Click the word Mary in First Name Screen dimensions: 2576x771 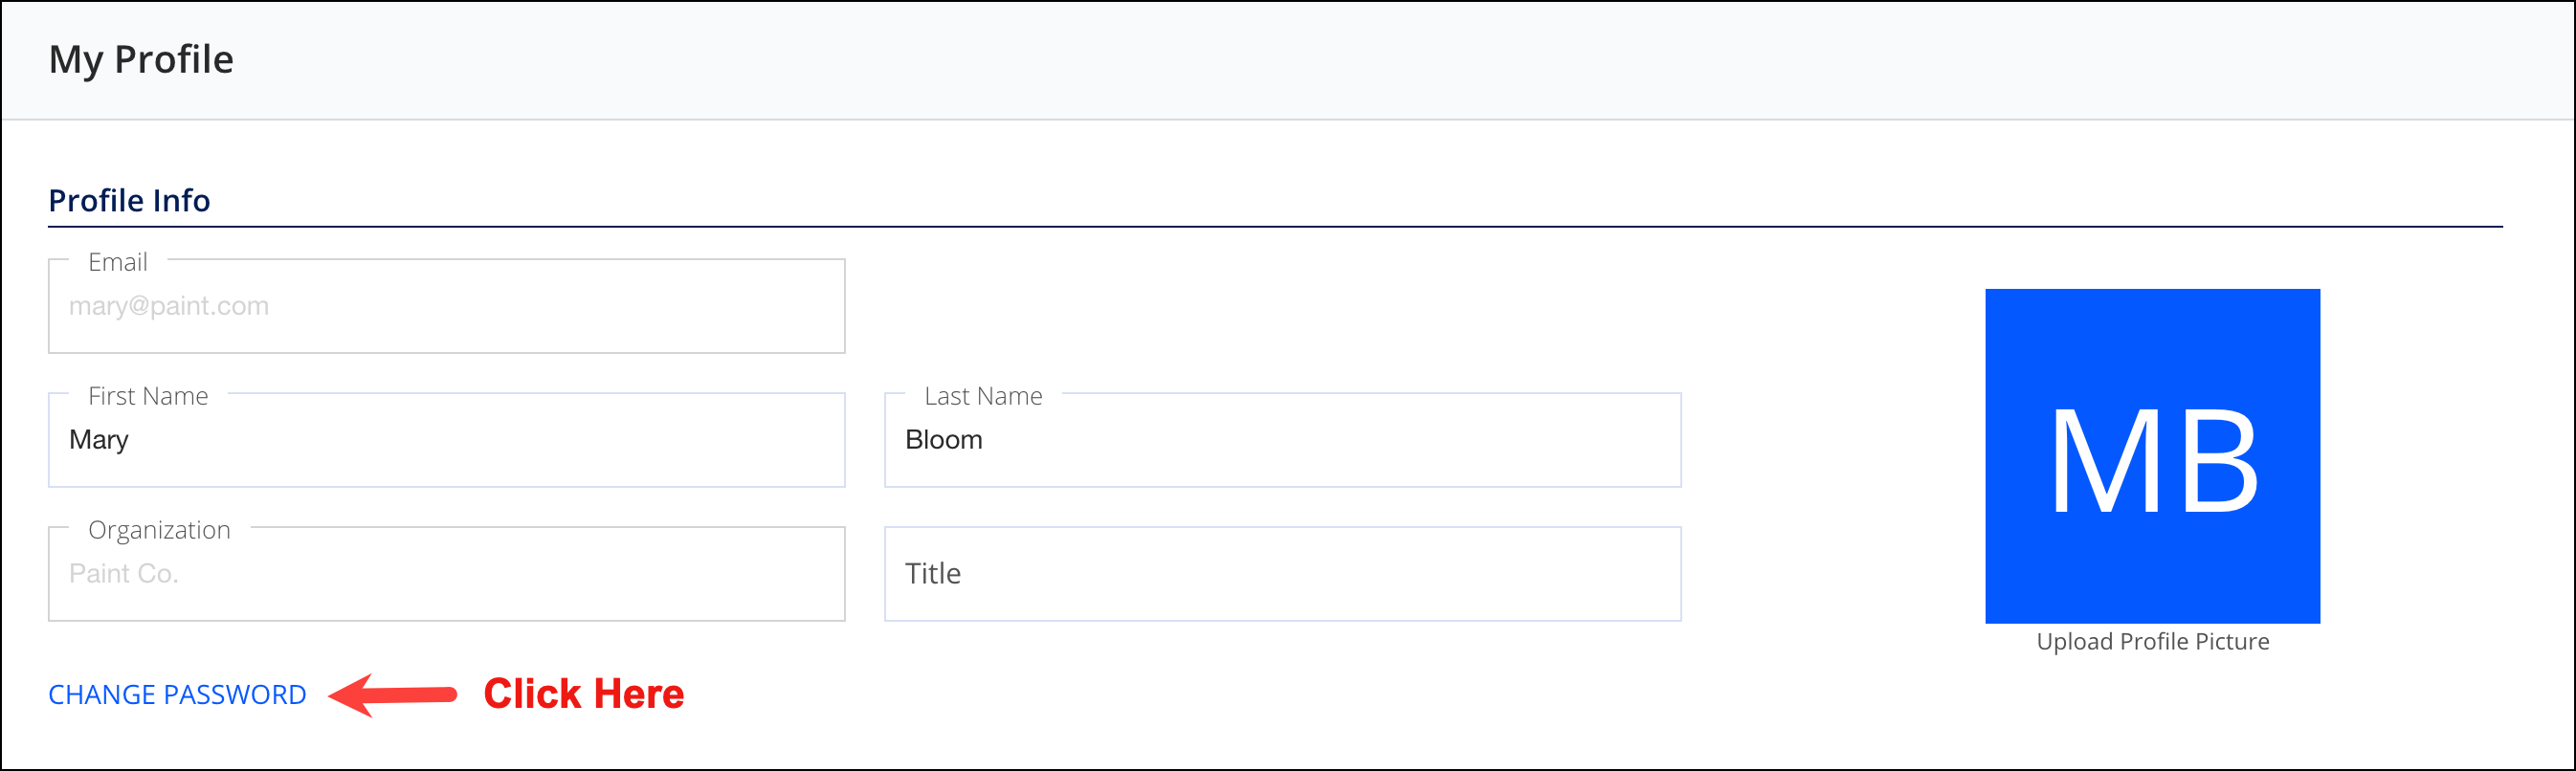pyautogui.click(x=99, y=441)
